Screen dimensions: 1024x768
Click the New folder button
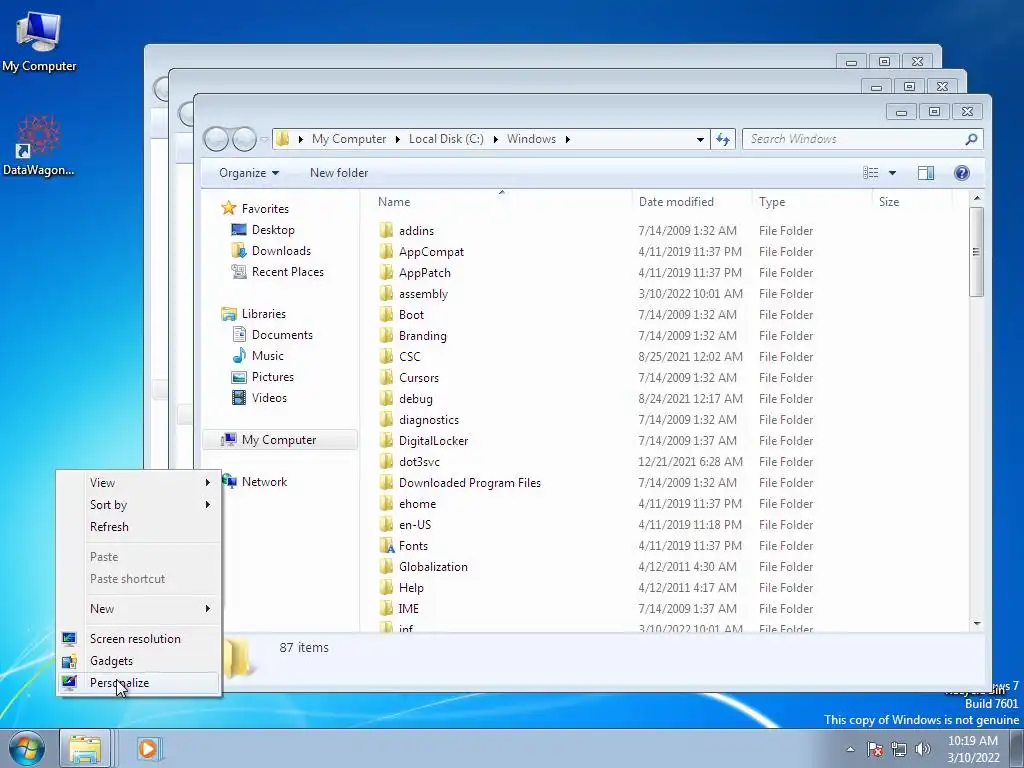pyautogui.click(x=339, y=173)
